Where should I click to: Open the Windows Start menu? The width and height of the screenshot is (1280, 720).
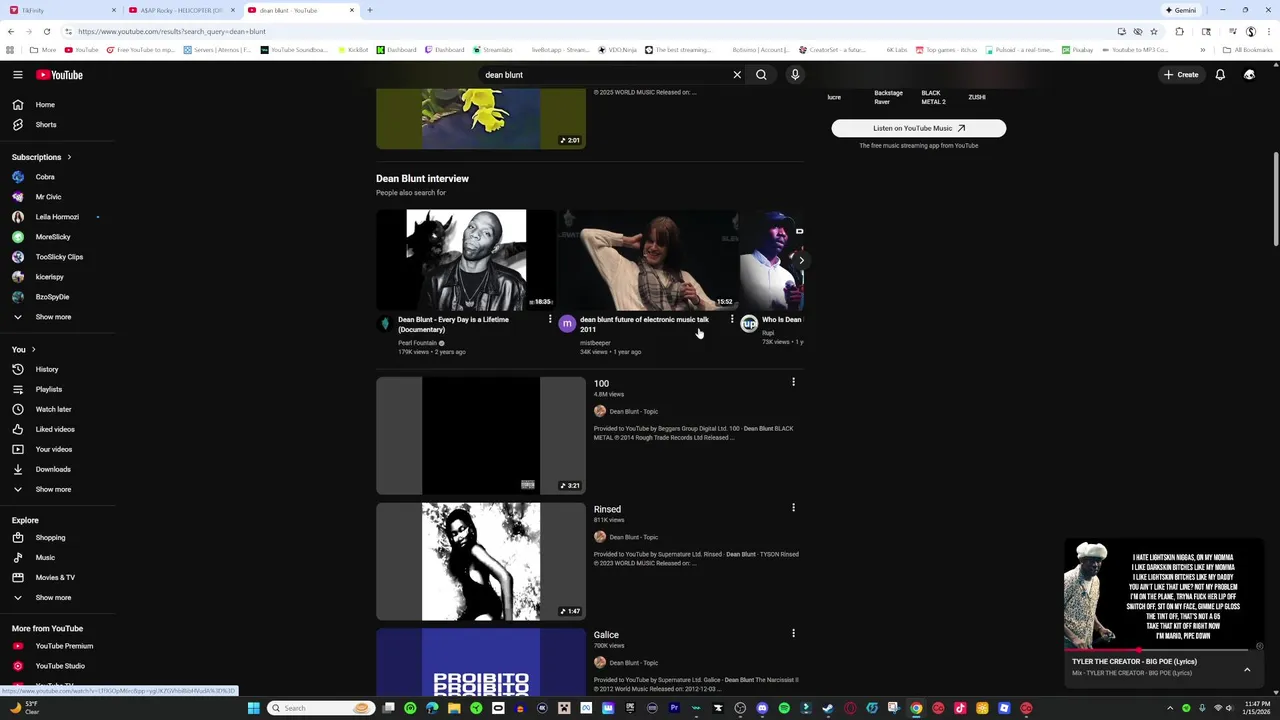(x=253, y=708)
